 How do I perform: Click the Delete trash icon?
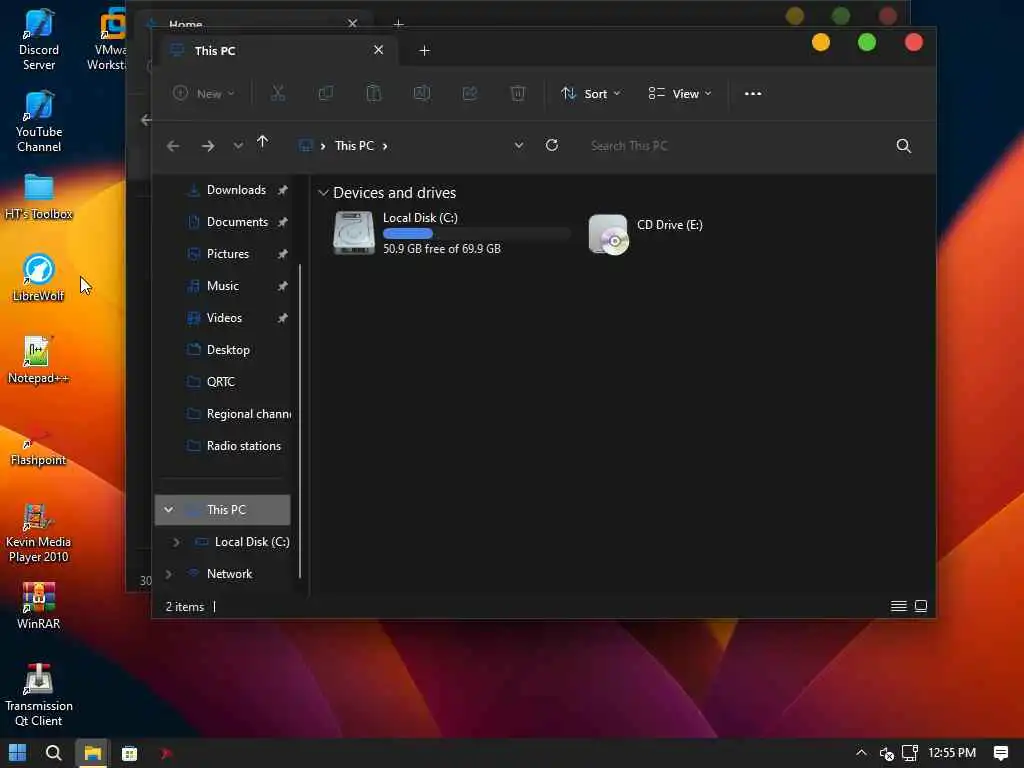pyautogui.click(x=518, y=93)
